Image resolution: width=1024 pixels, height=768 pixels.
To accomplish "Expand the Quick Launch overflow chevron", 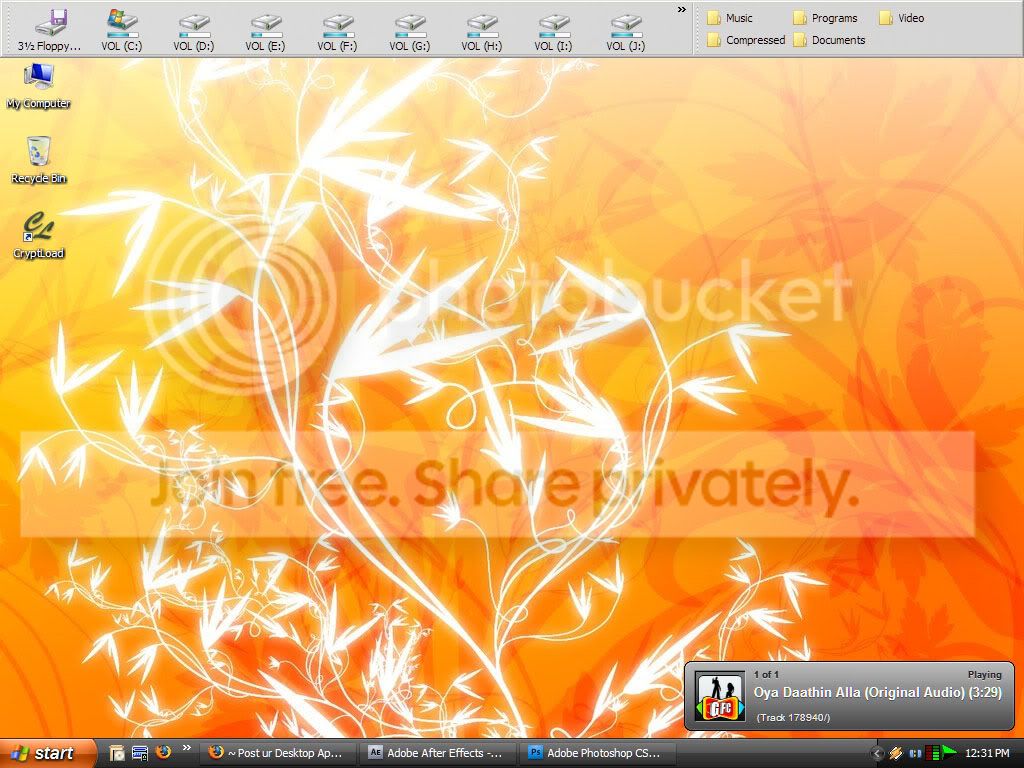I will tap(187, 748).
